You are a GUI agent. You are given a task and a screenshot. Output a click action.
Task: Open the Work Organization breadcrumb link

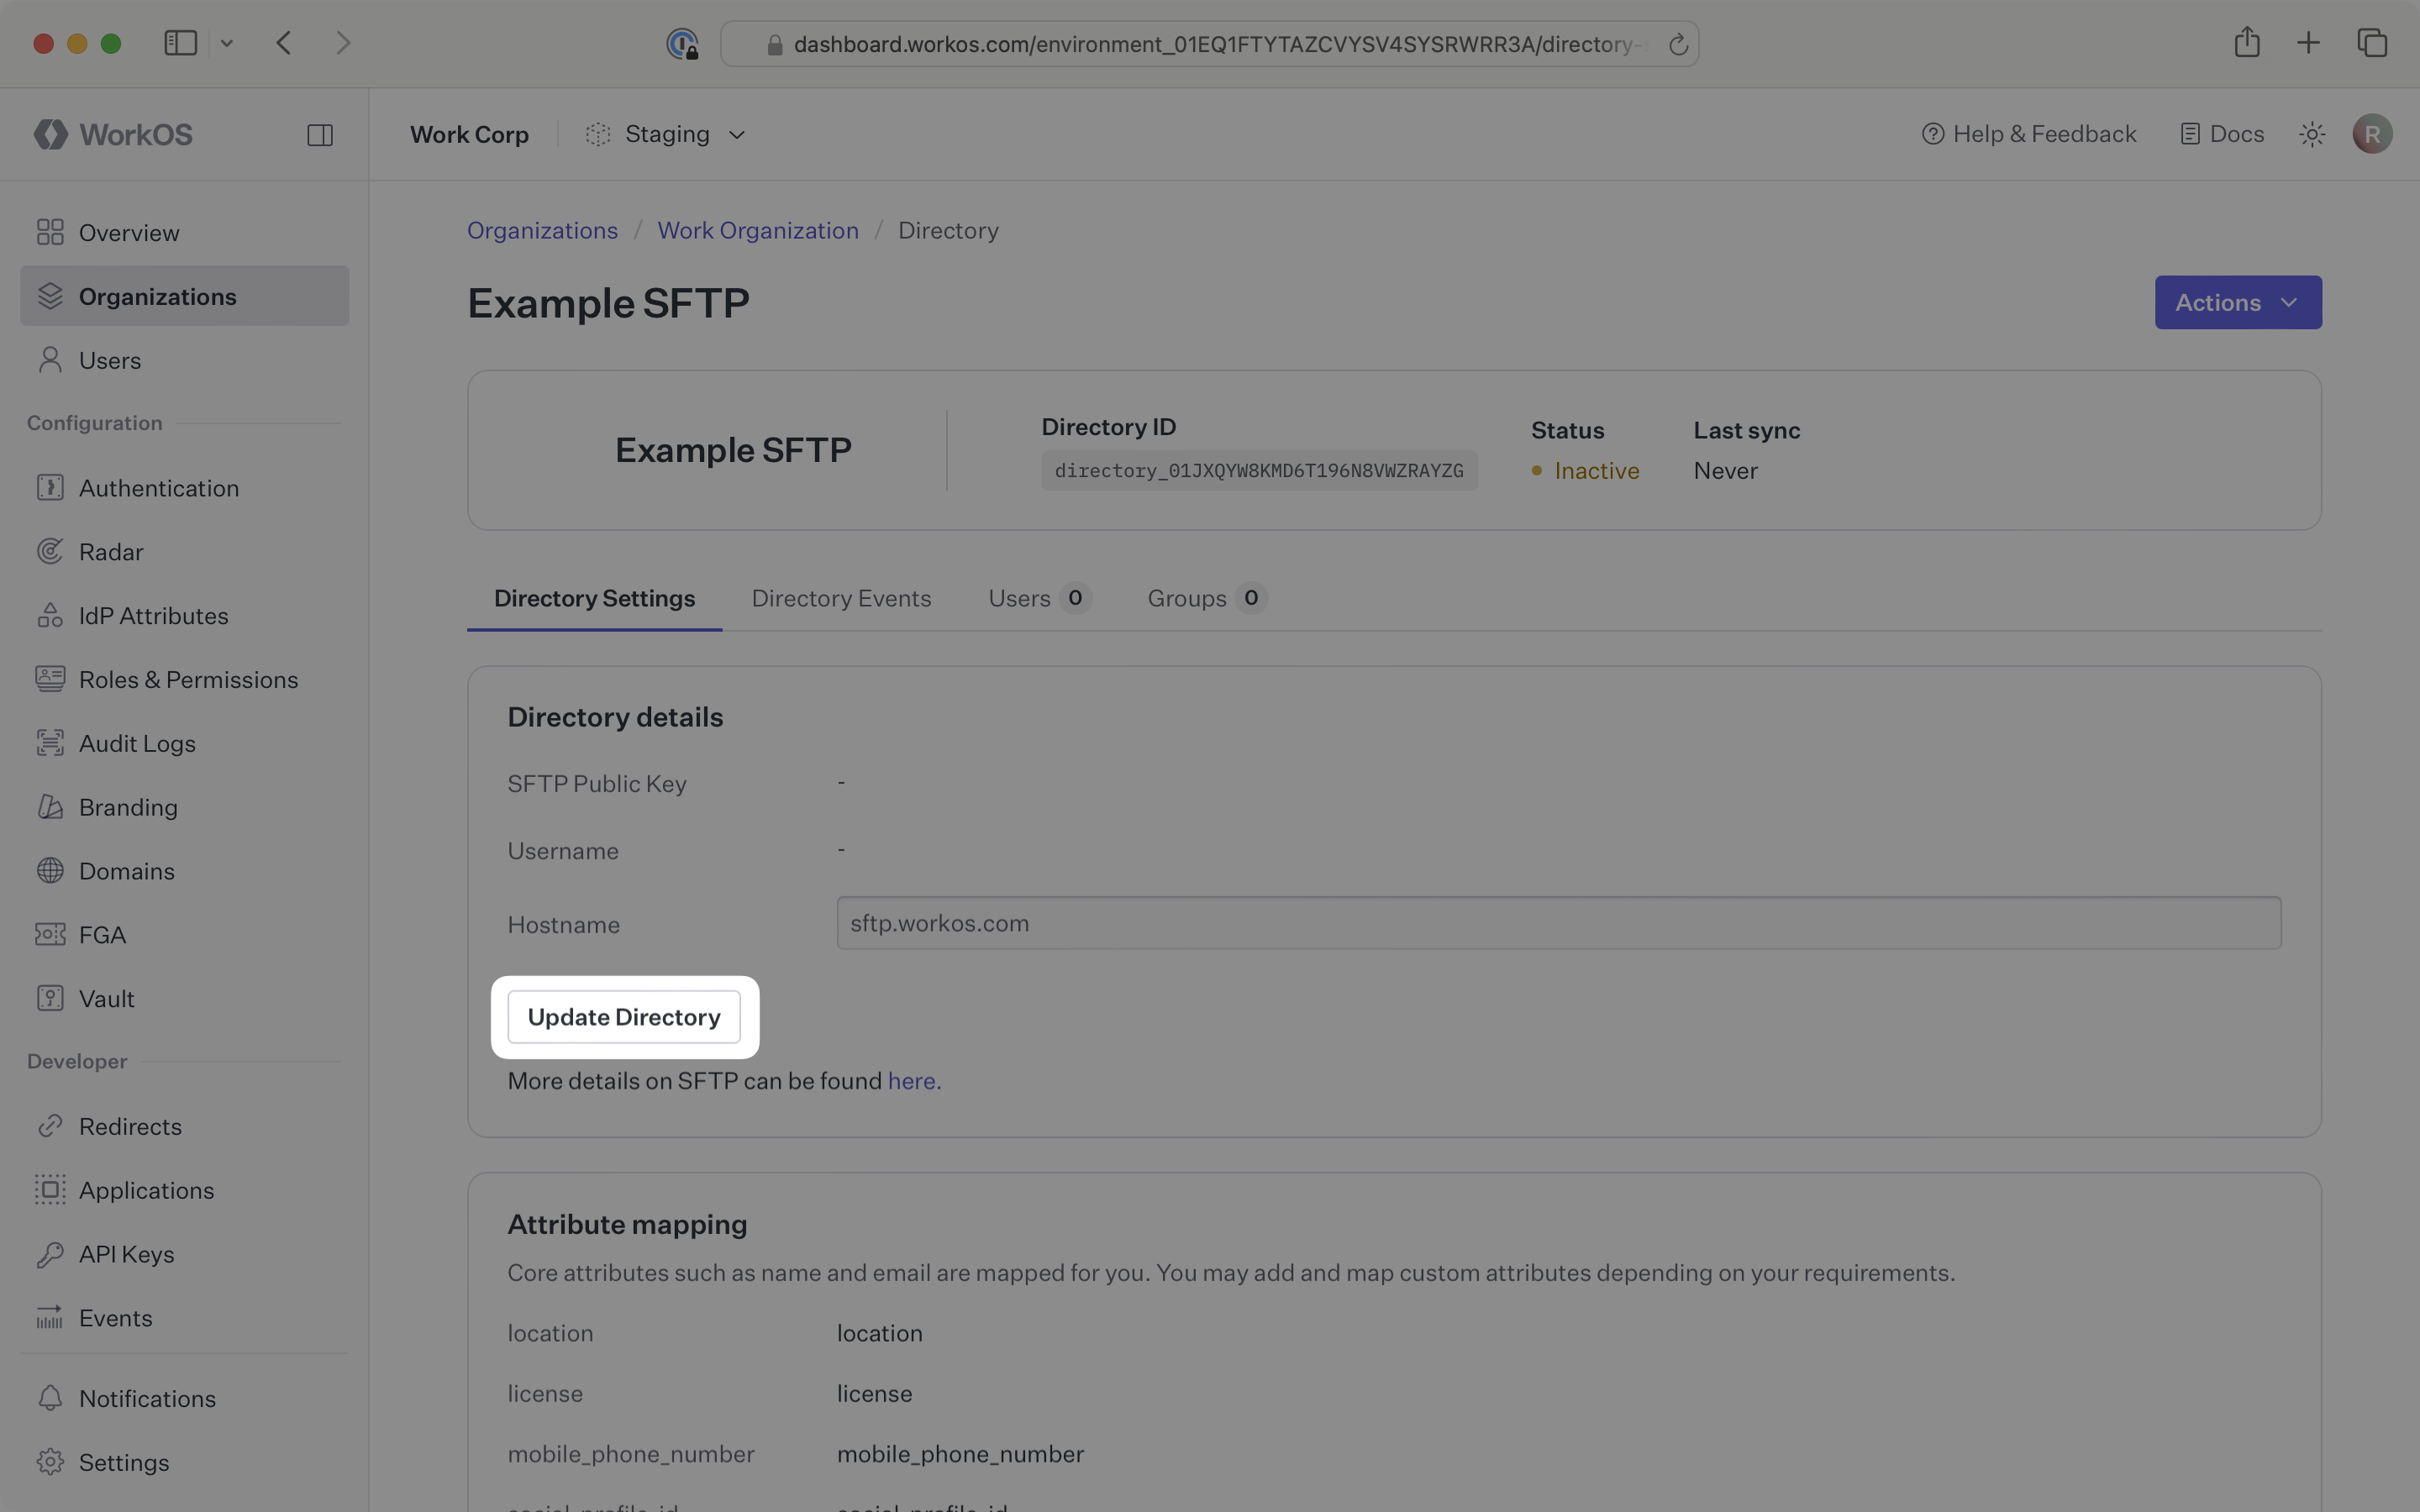pyautogui.click(x=757, y=230)
